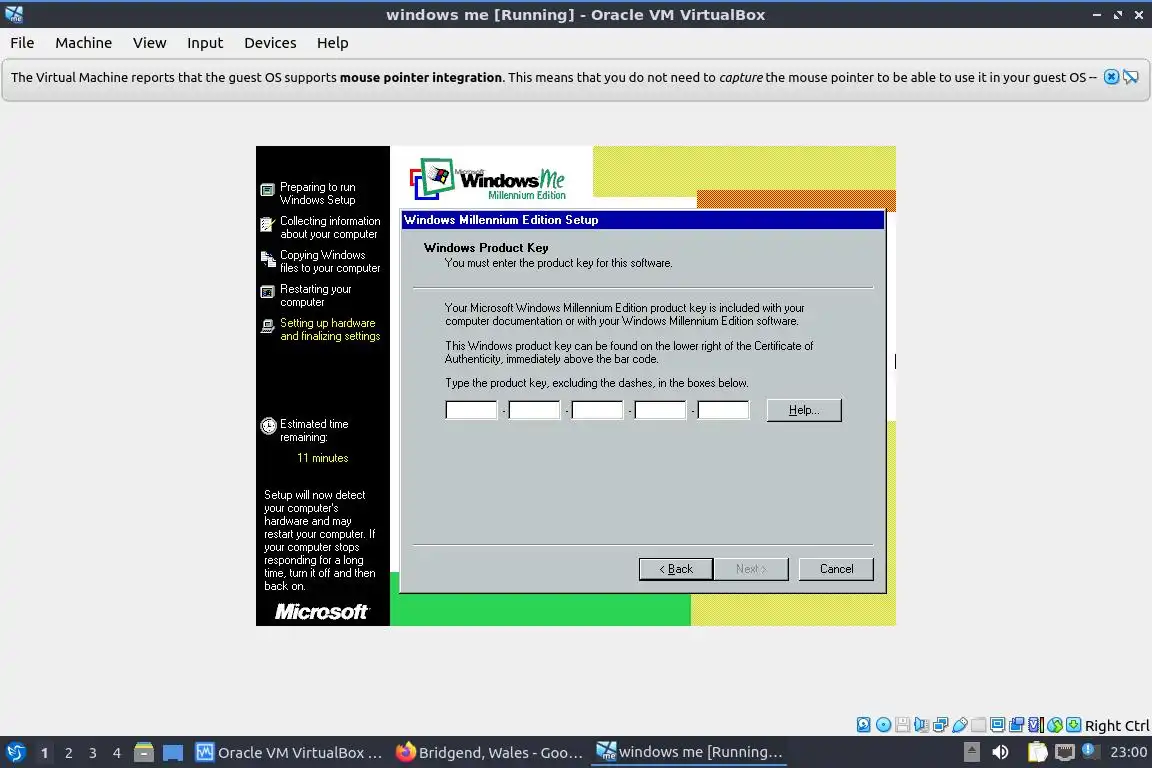The image size is (1152, 768).
Task: Click the CPU virtualization status icon
Action: (x=1035, y=725)
